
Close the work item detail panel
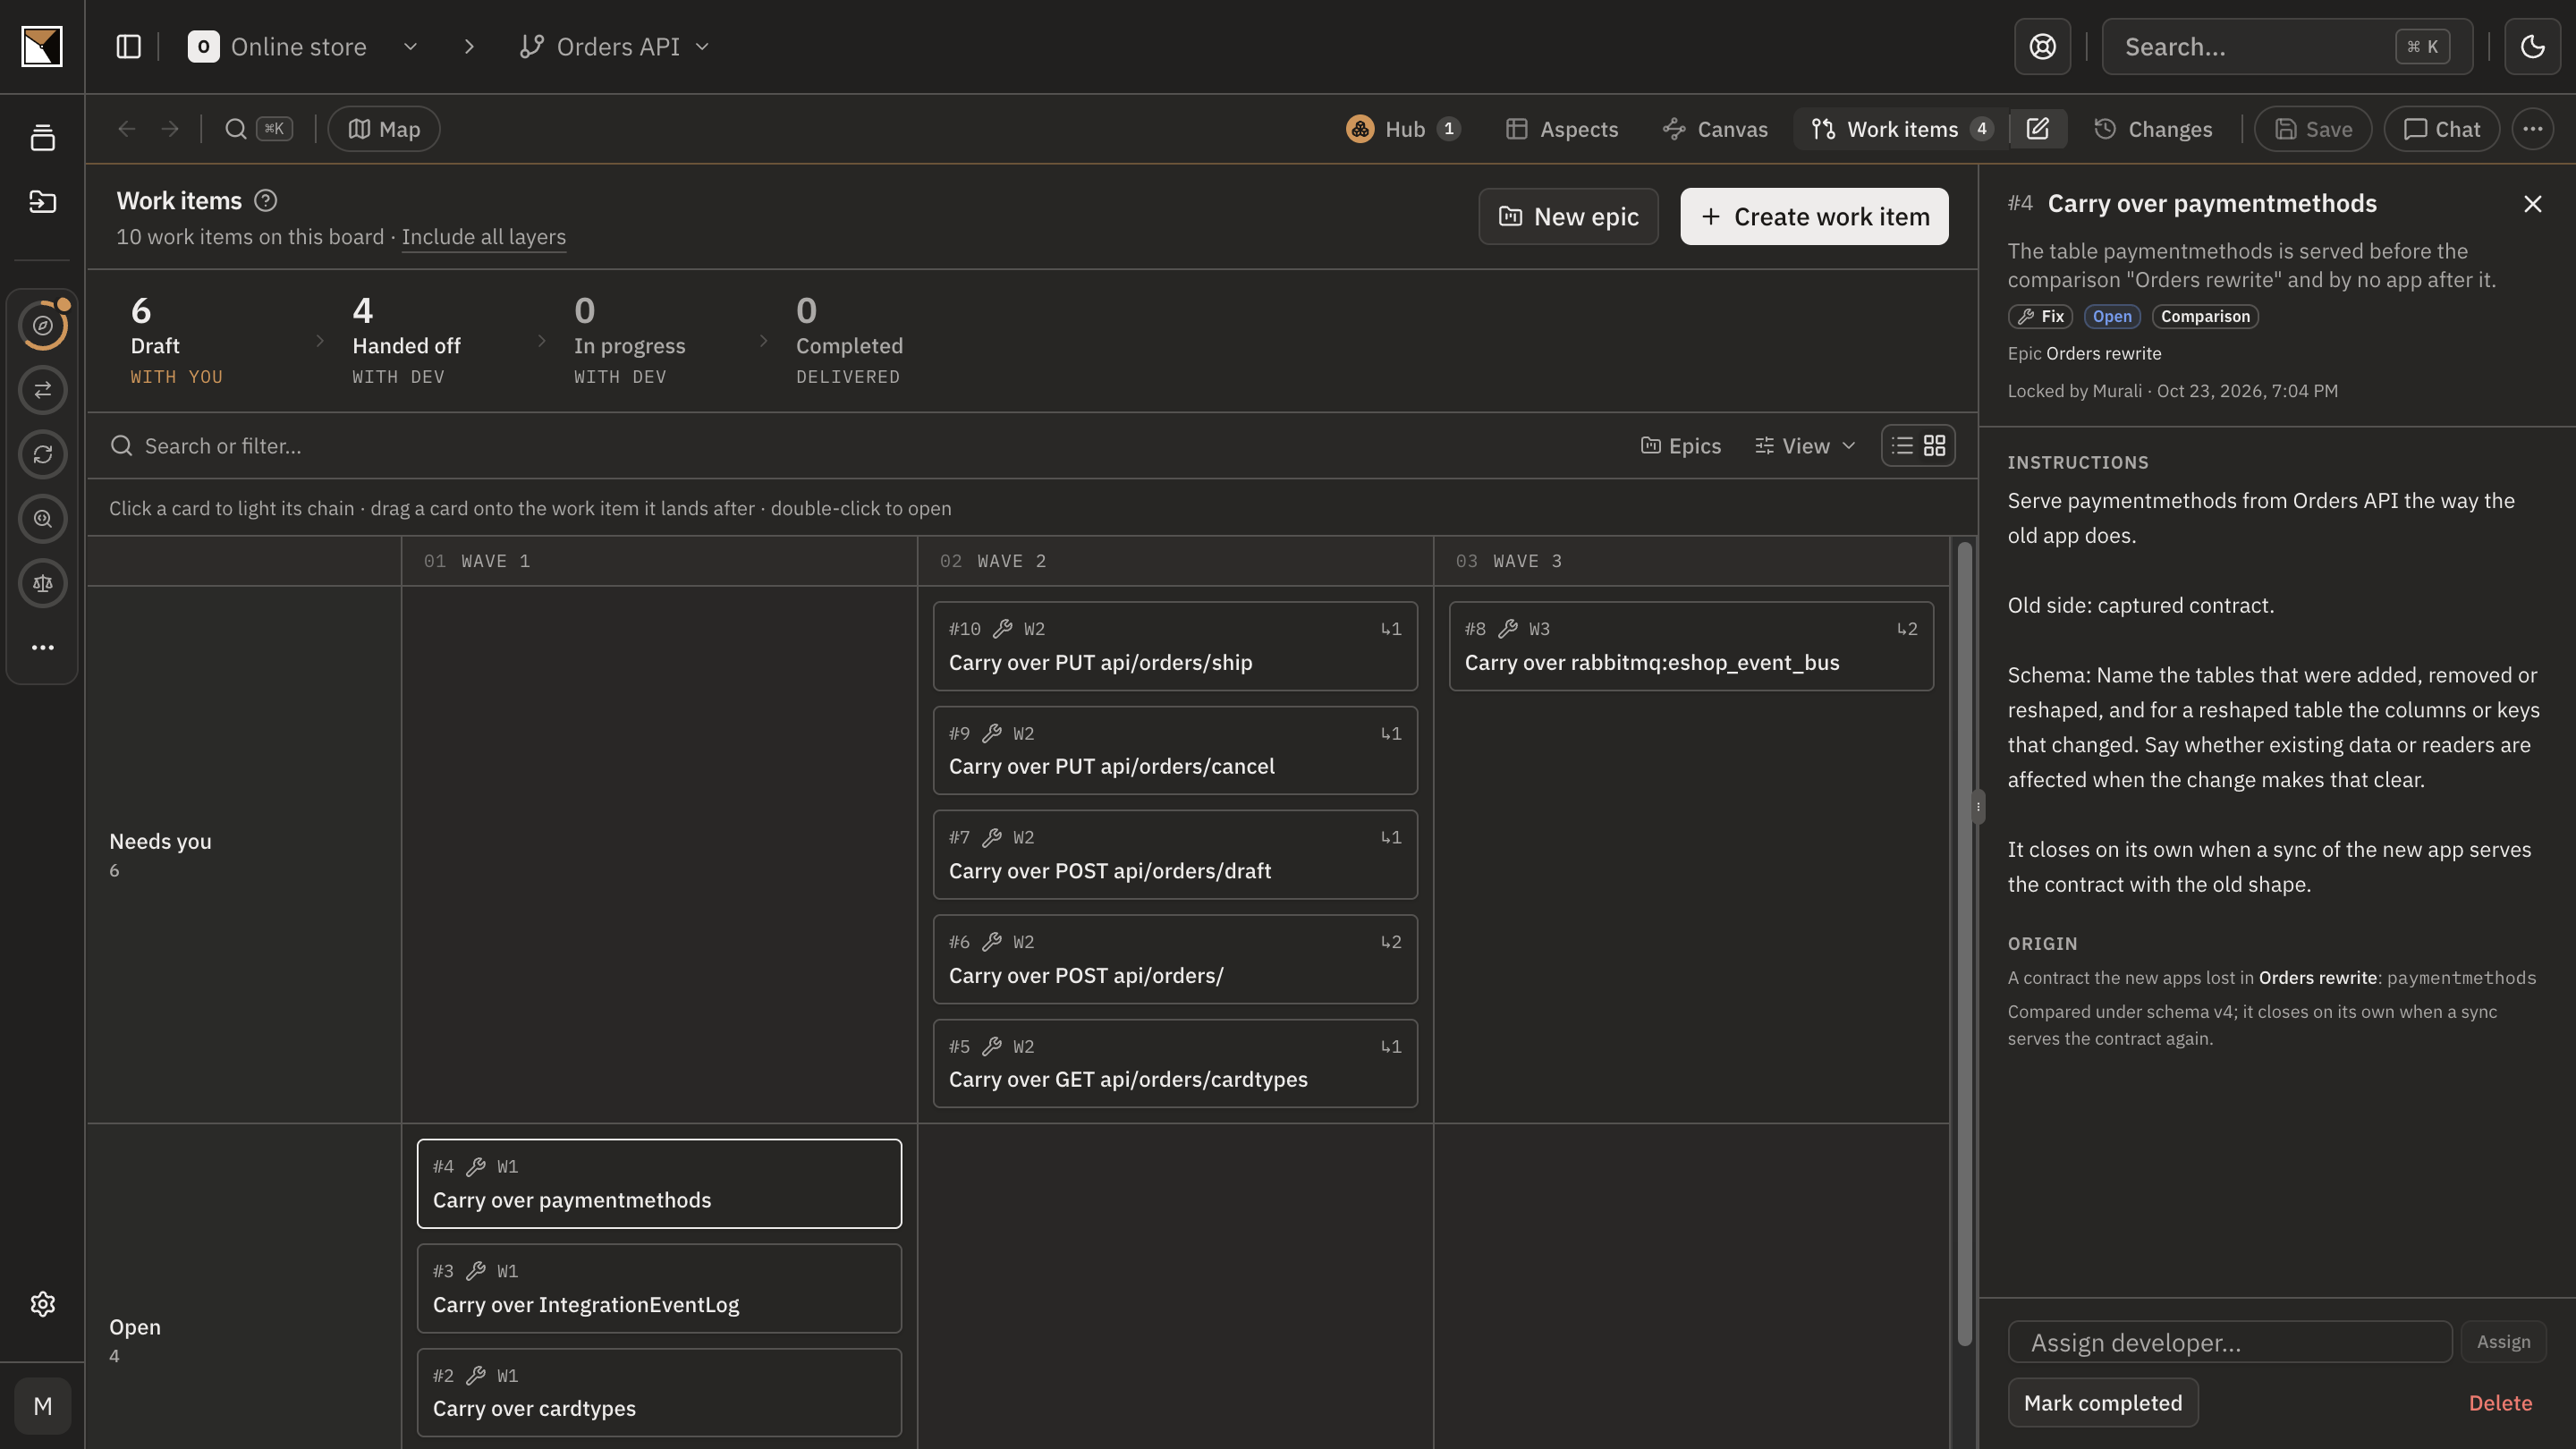pyautogui.click(x=2532, y=204)
